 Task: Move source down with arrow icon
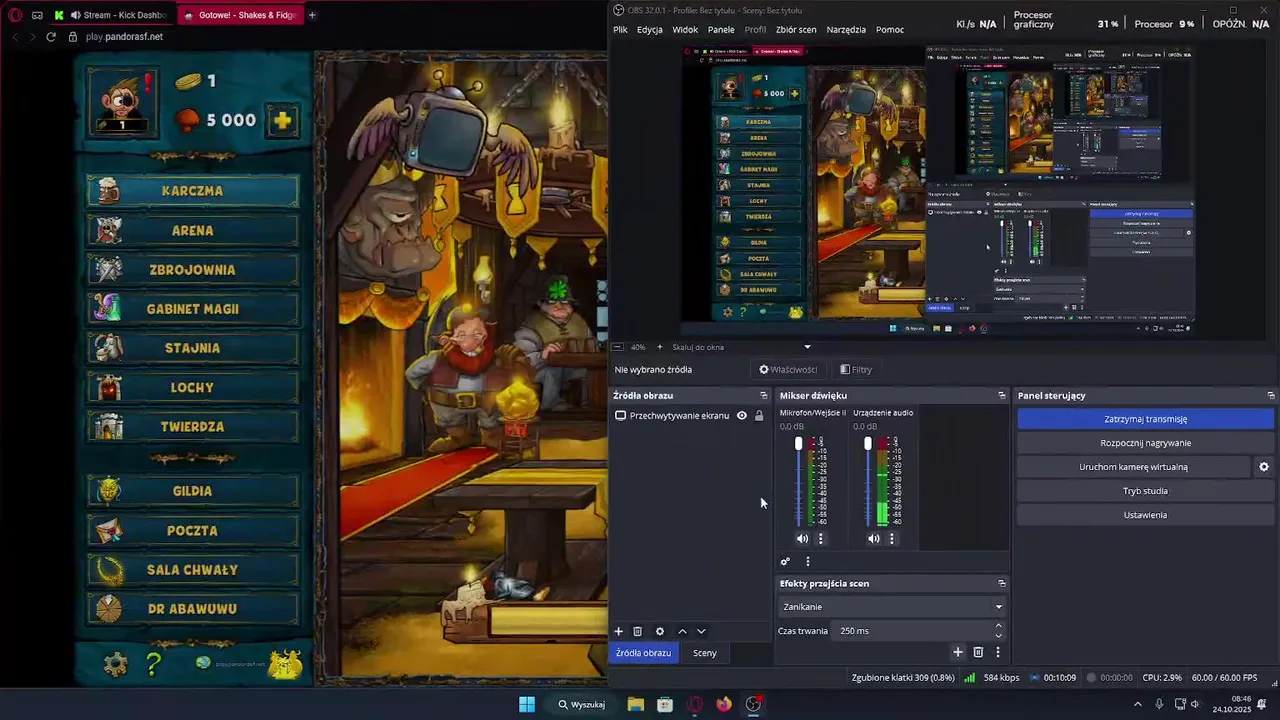(701, 632)
